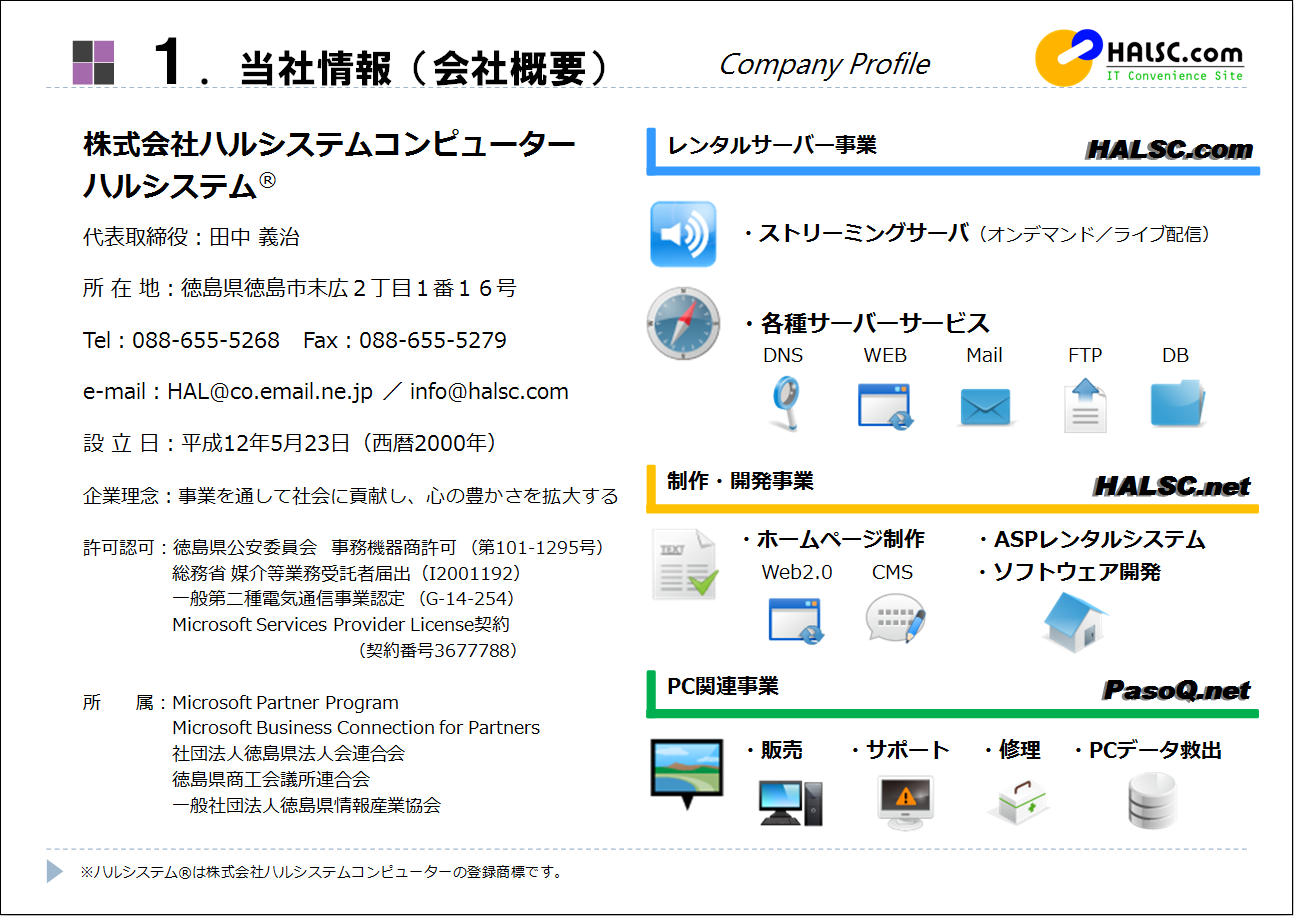The height and width of the screenshot is (916, 1294).
Task: Click the ソフトウェア開発 item text
Action: (1075, 573)
